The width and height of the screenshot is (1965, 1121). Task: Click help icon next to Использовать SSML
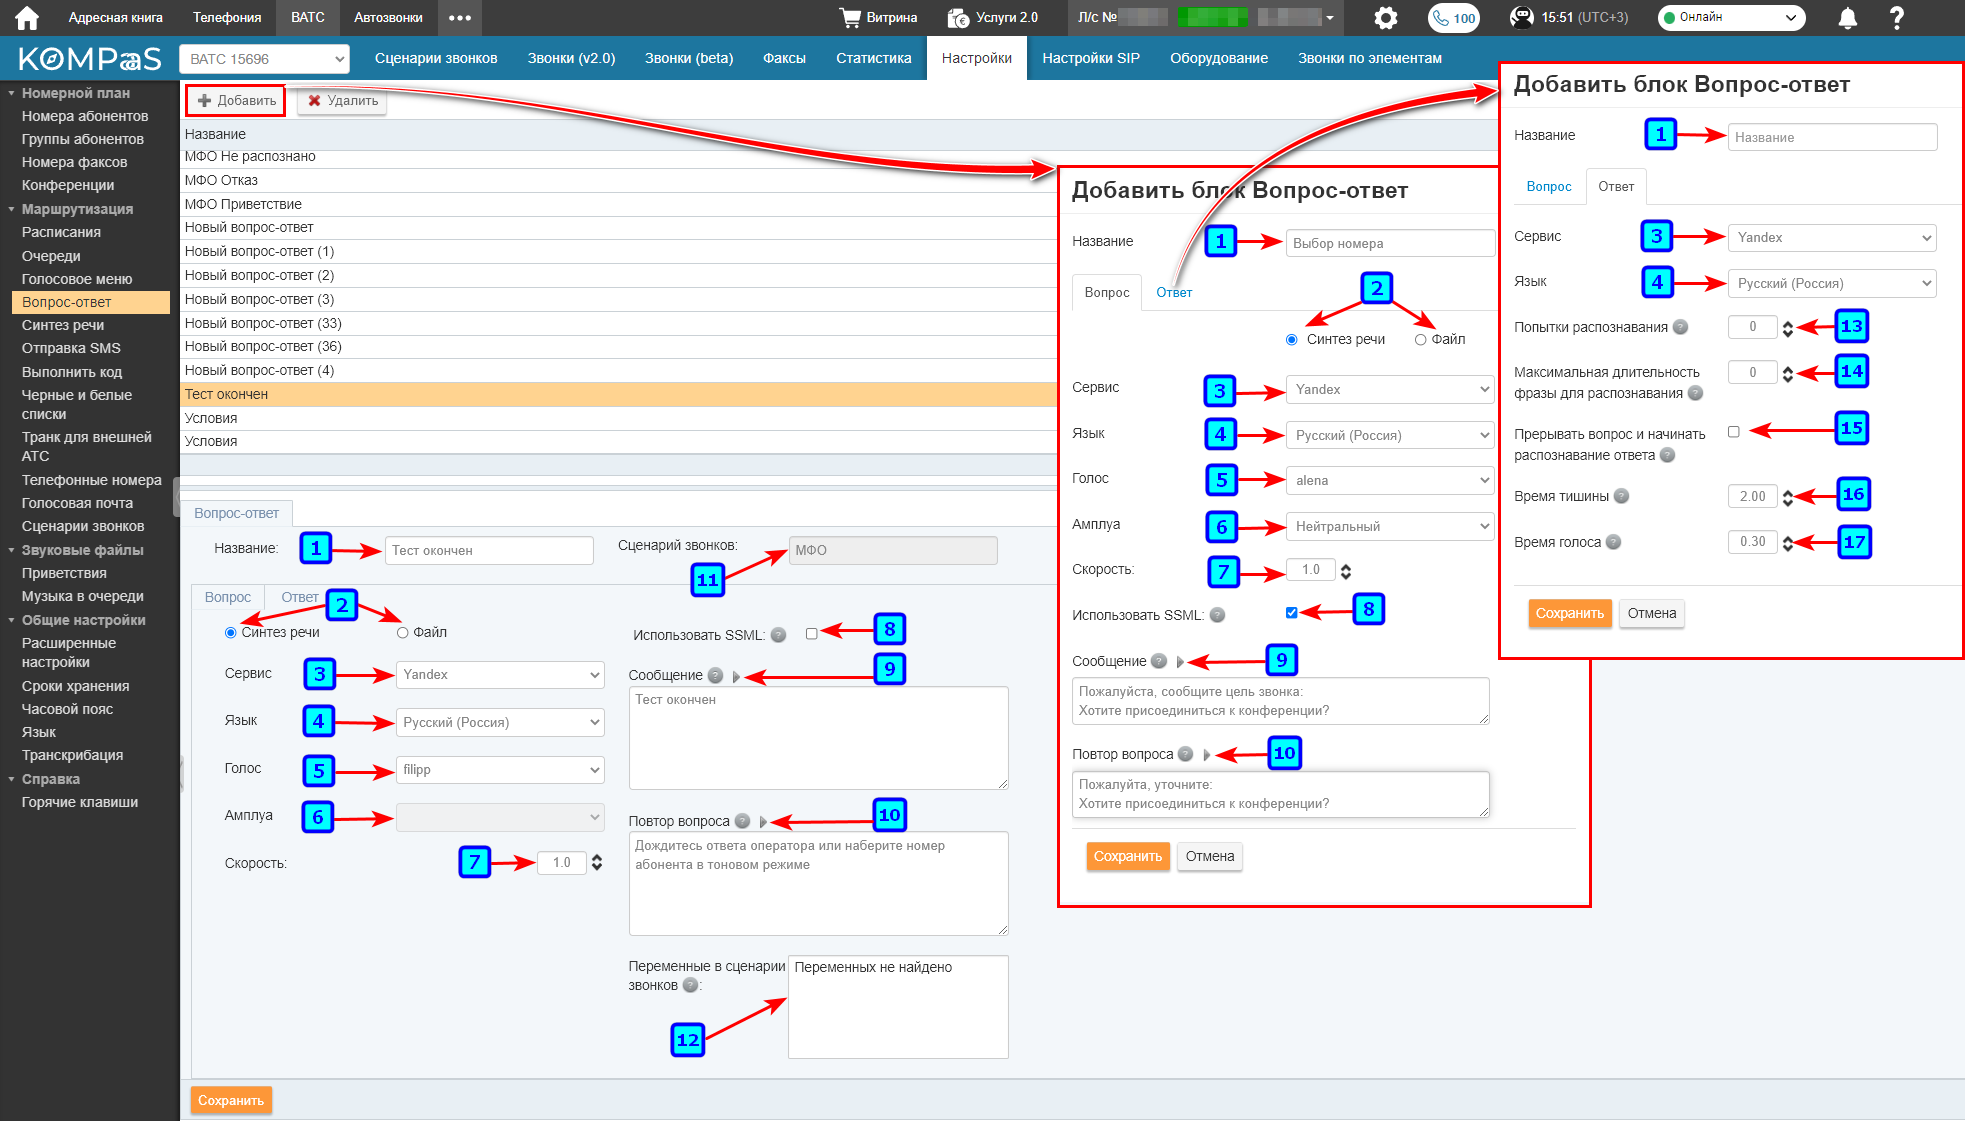coord(779,635)
